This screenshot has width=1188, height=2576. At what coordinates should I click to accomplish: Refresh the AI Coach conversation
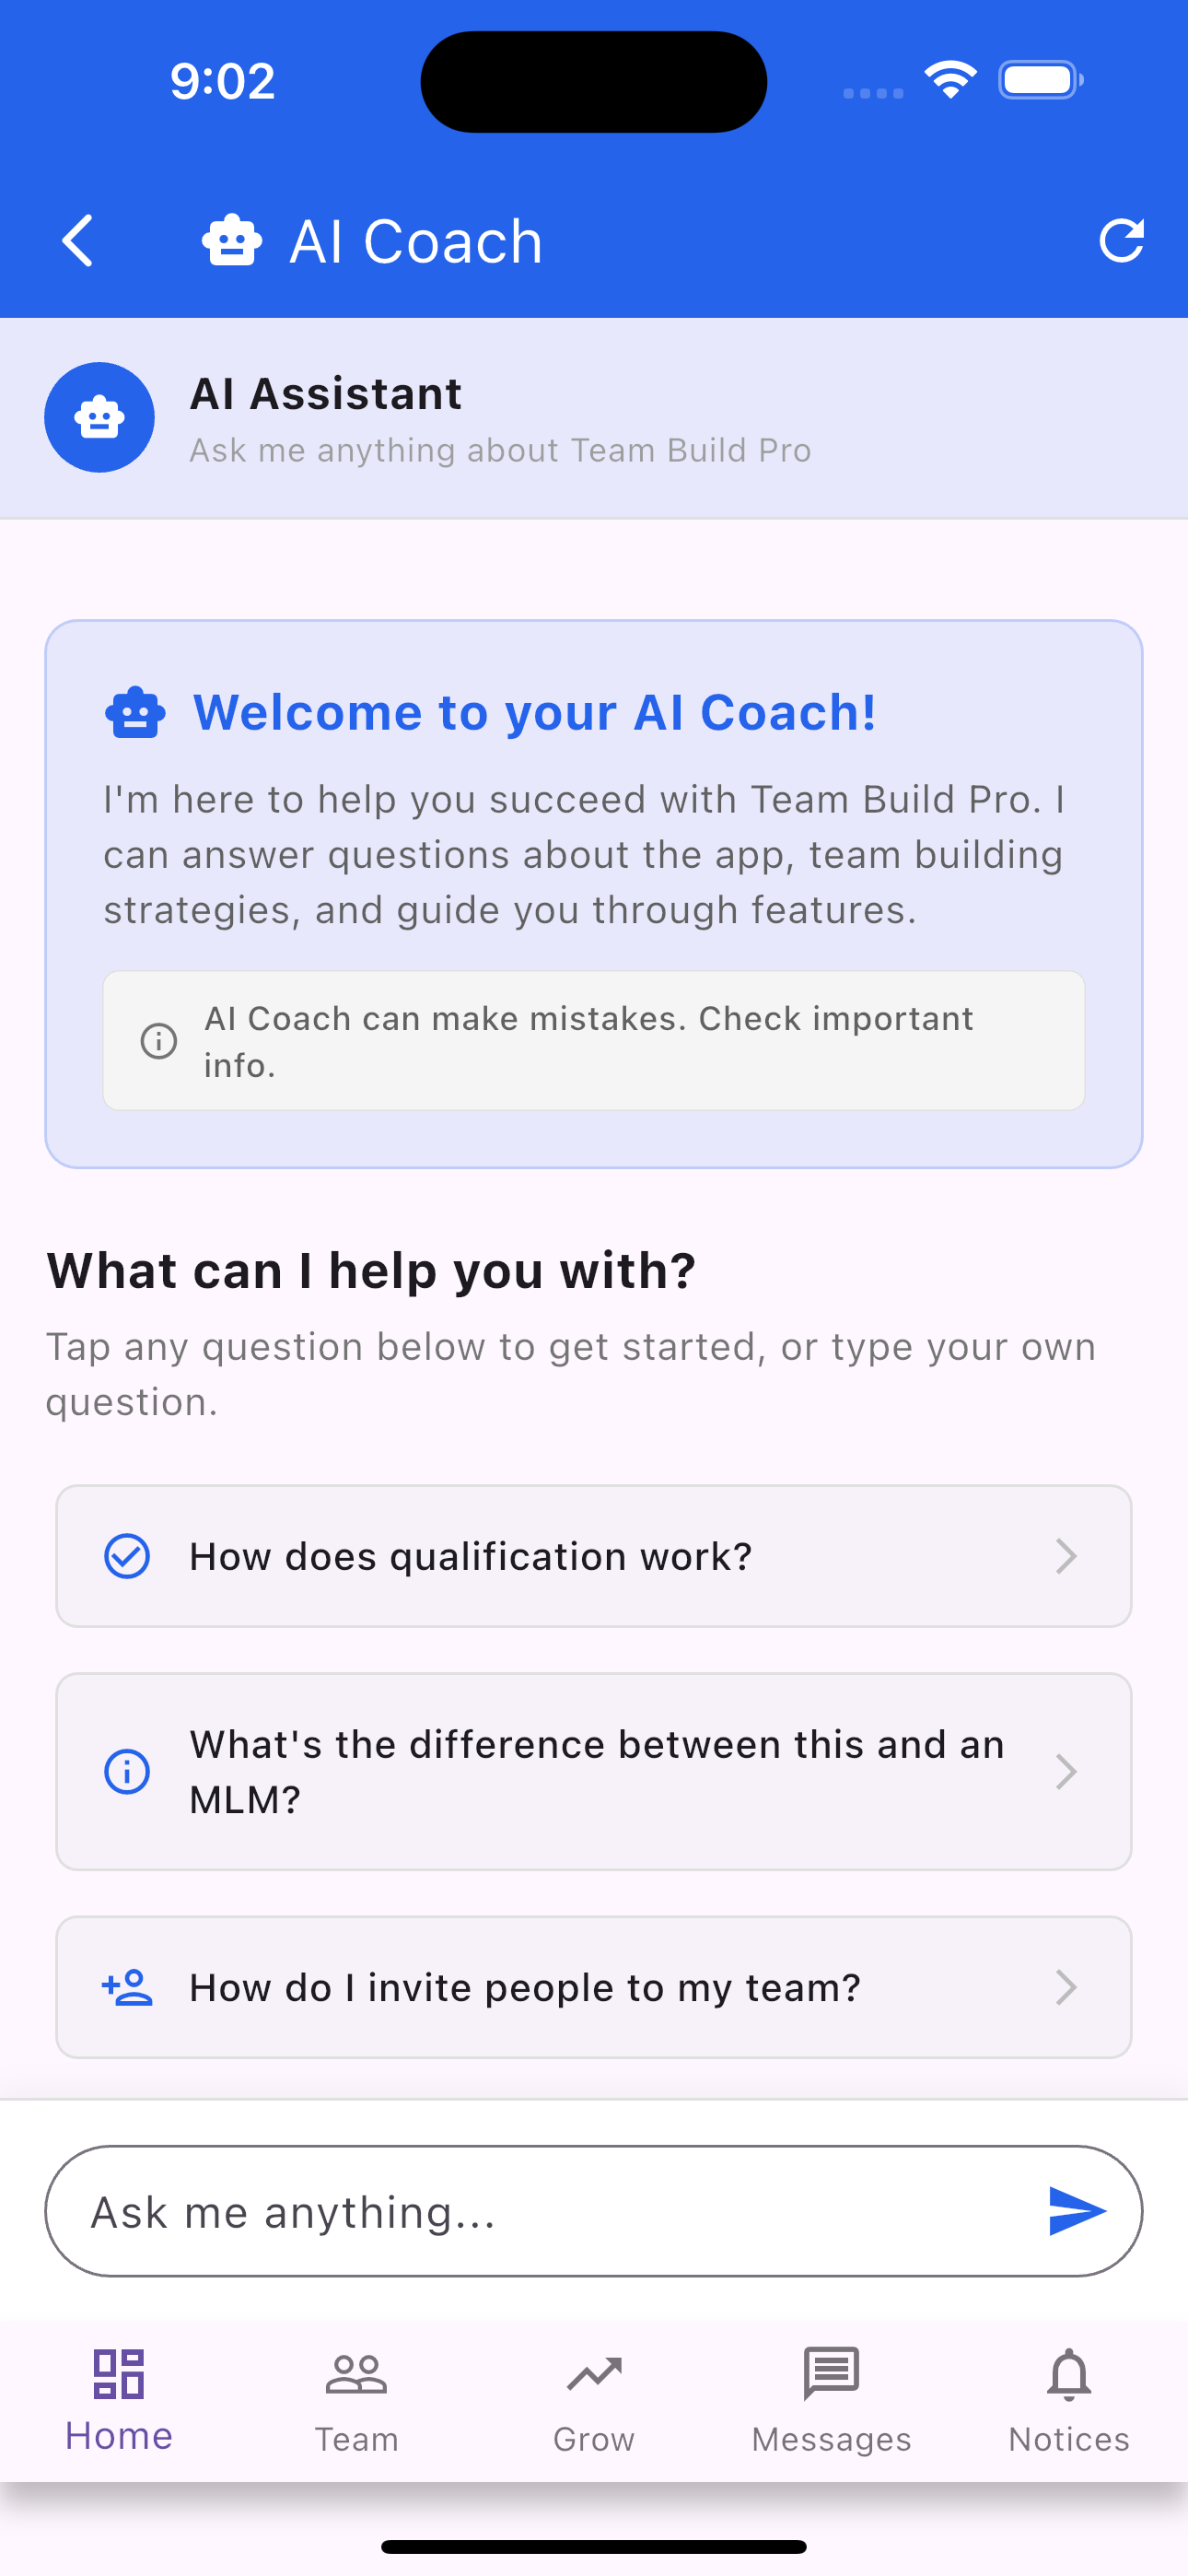pyautogui.click(x=1122, y=240)
